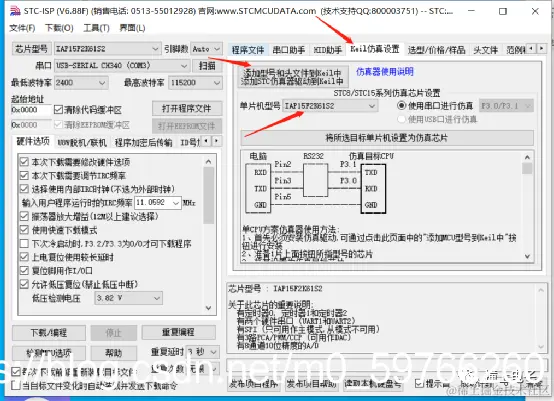
Task: Toggle 振荡器放大增益 checkbox
Action: pos(24,216)
